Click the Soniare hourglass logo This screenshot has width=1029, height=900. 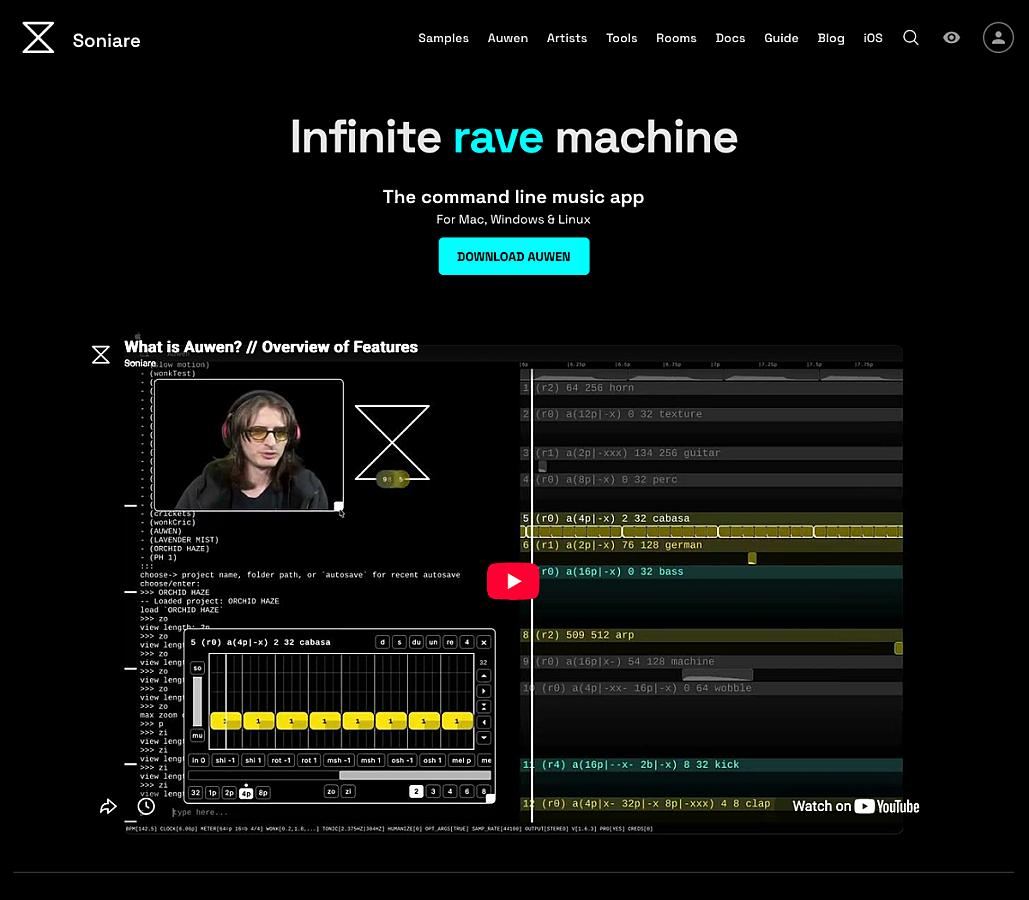click(38, 37)
